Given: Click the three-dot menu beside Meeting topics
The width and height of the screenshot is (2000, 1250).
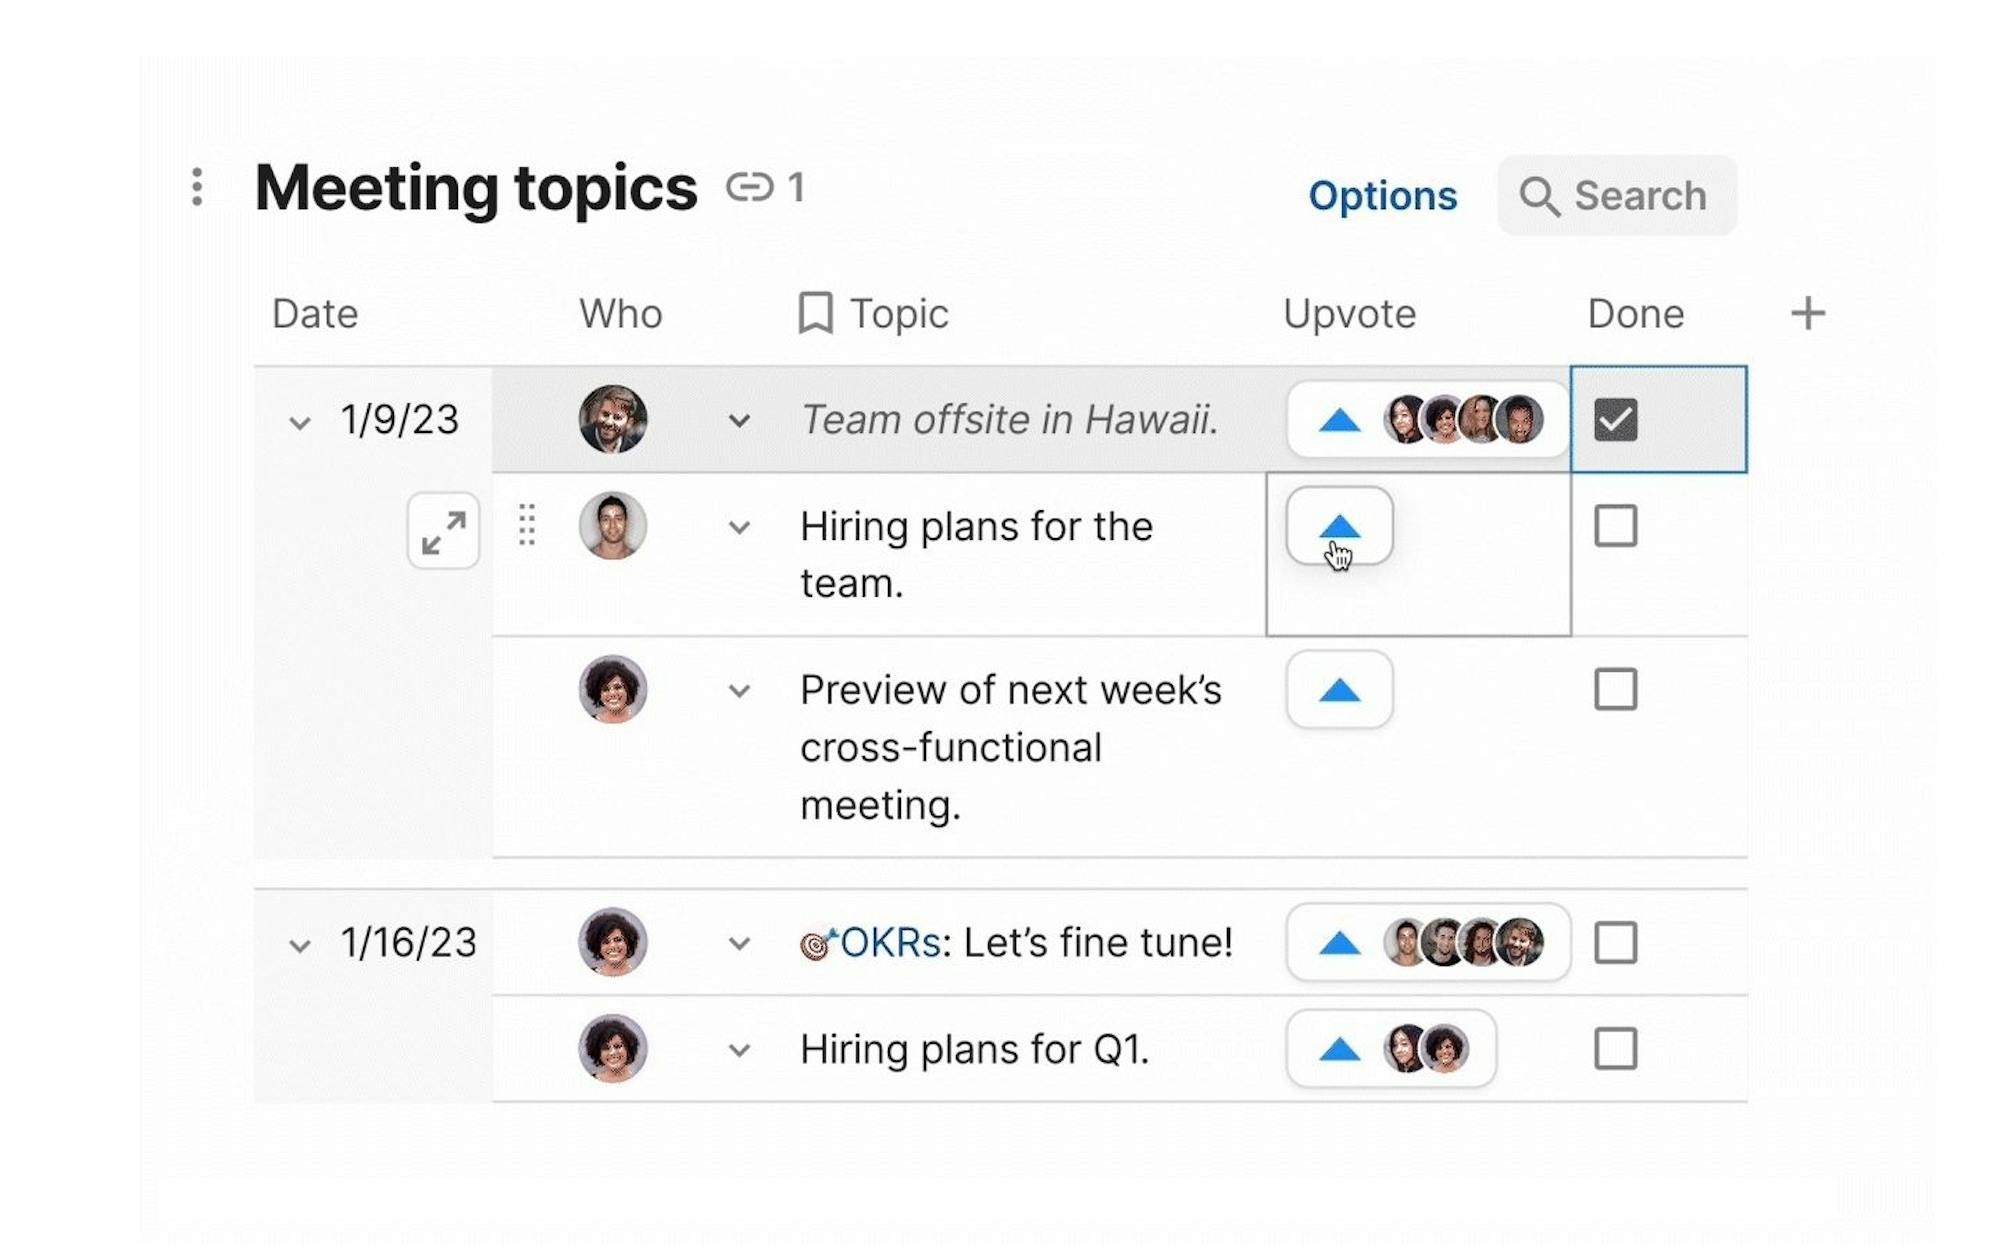Looking at the screenshot, I should tap(197, 187).
